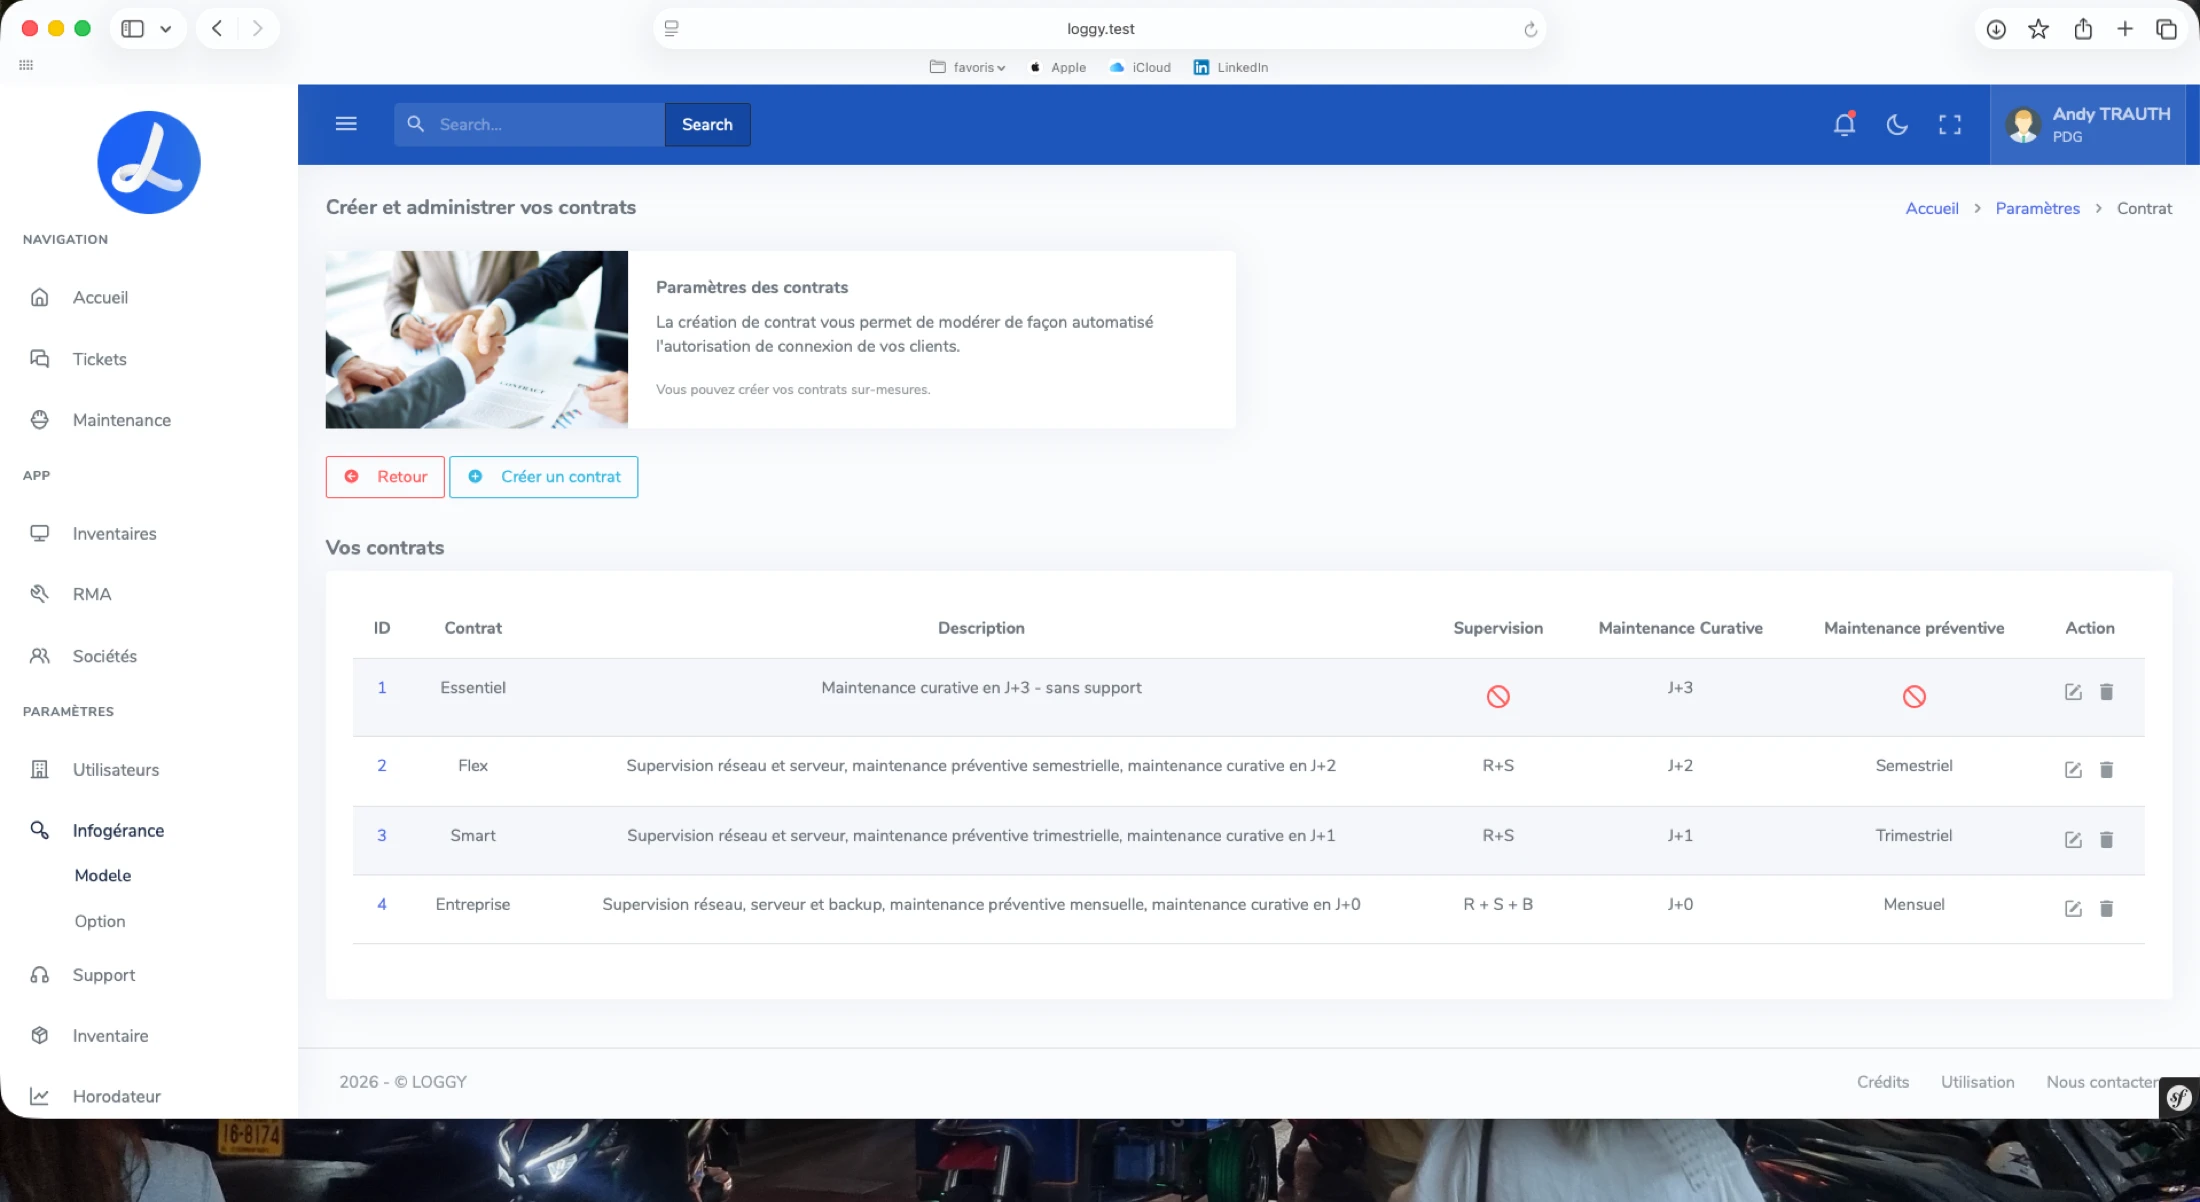Edit the Entreprise contract
This screenshot has width=2200, height=1202.
(2073, 909)
